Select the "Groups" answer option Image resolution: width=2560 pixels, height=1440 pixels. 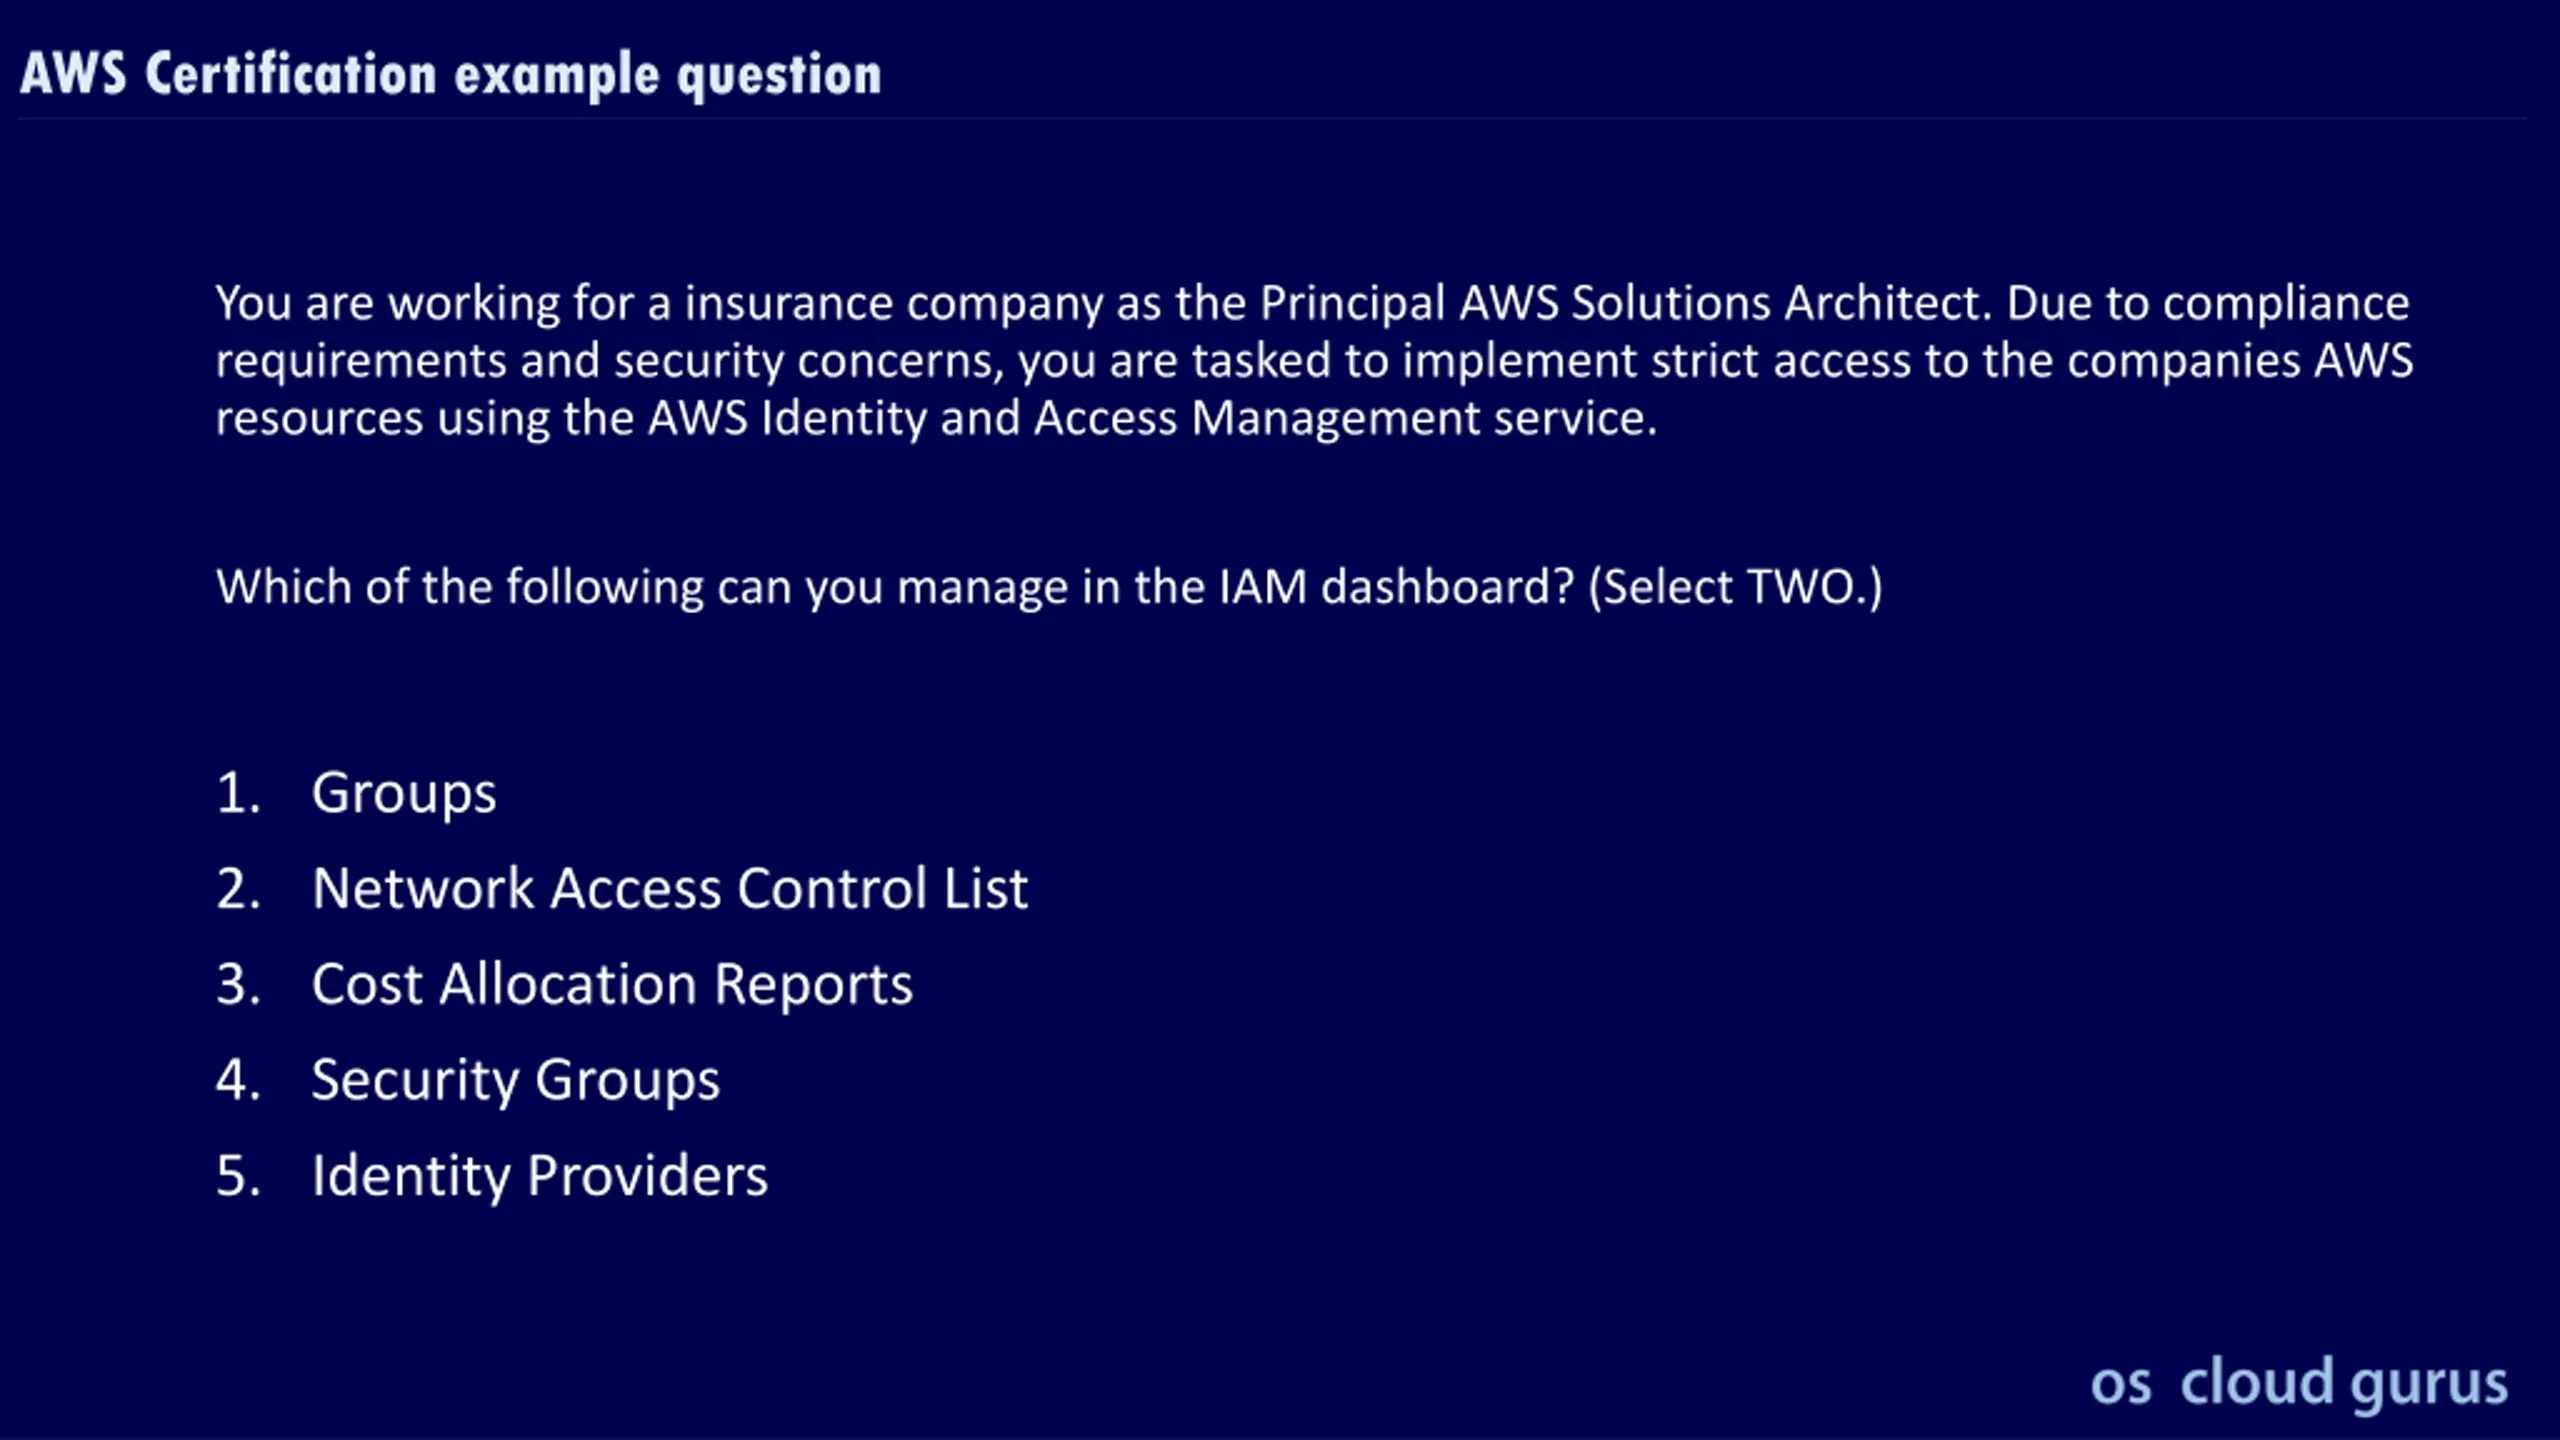click(404, 794)
